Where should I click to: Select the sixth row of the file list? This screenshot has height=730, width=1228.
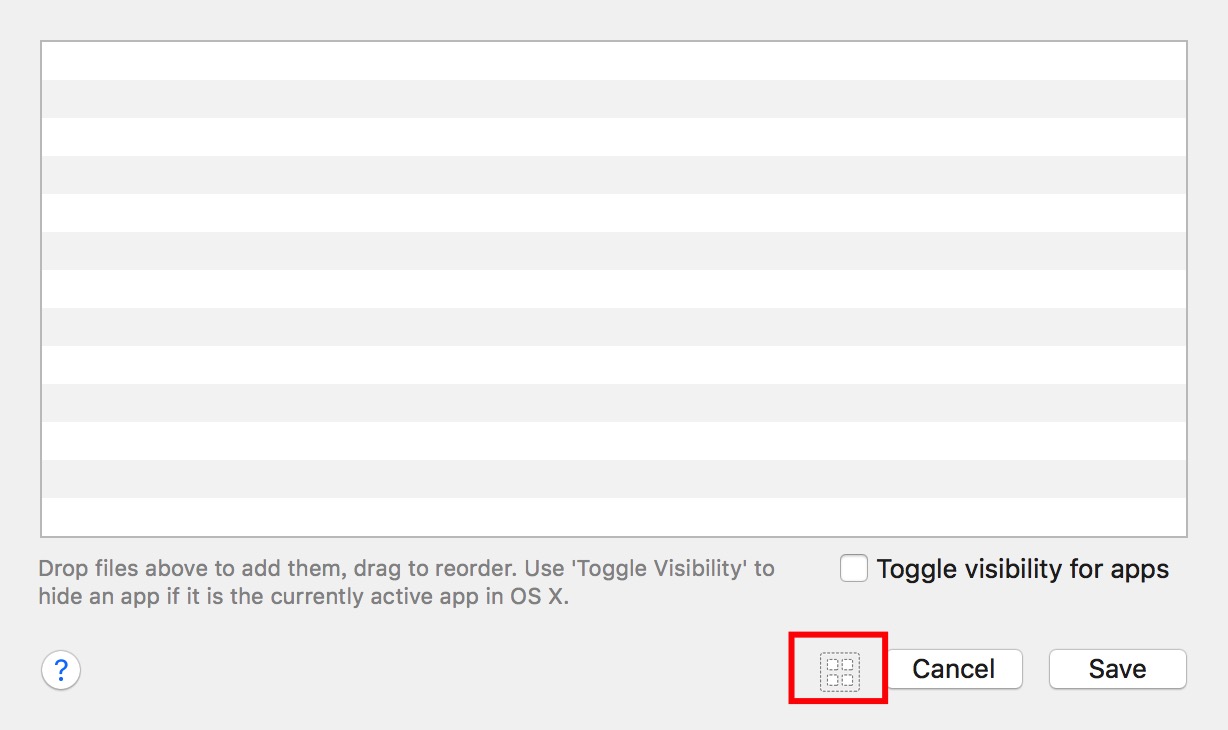pyautogui.click(x=614, y=251)
